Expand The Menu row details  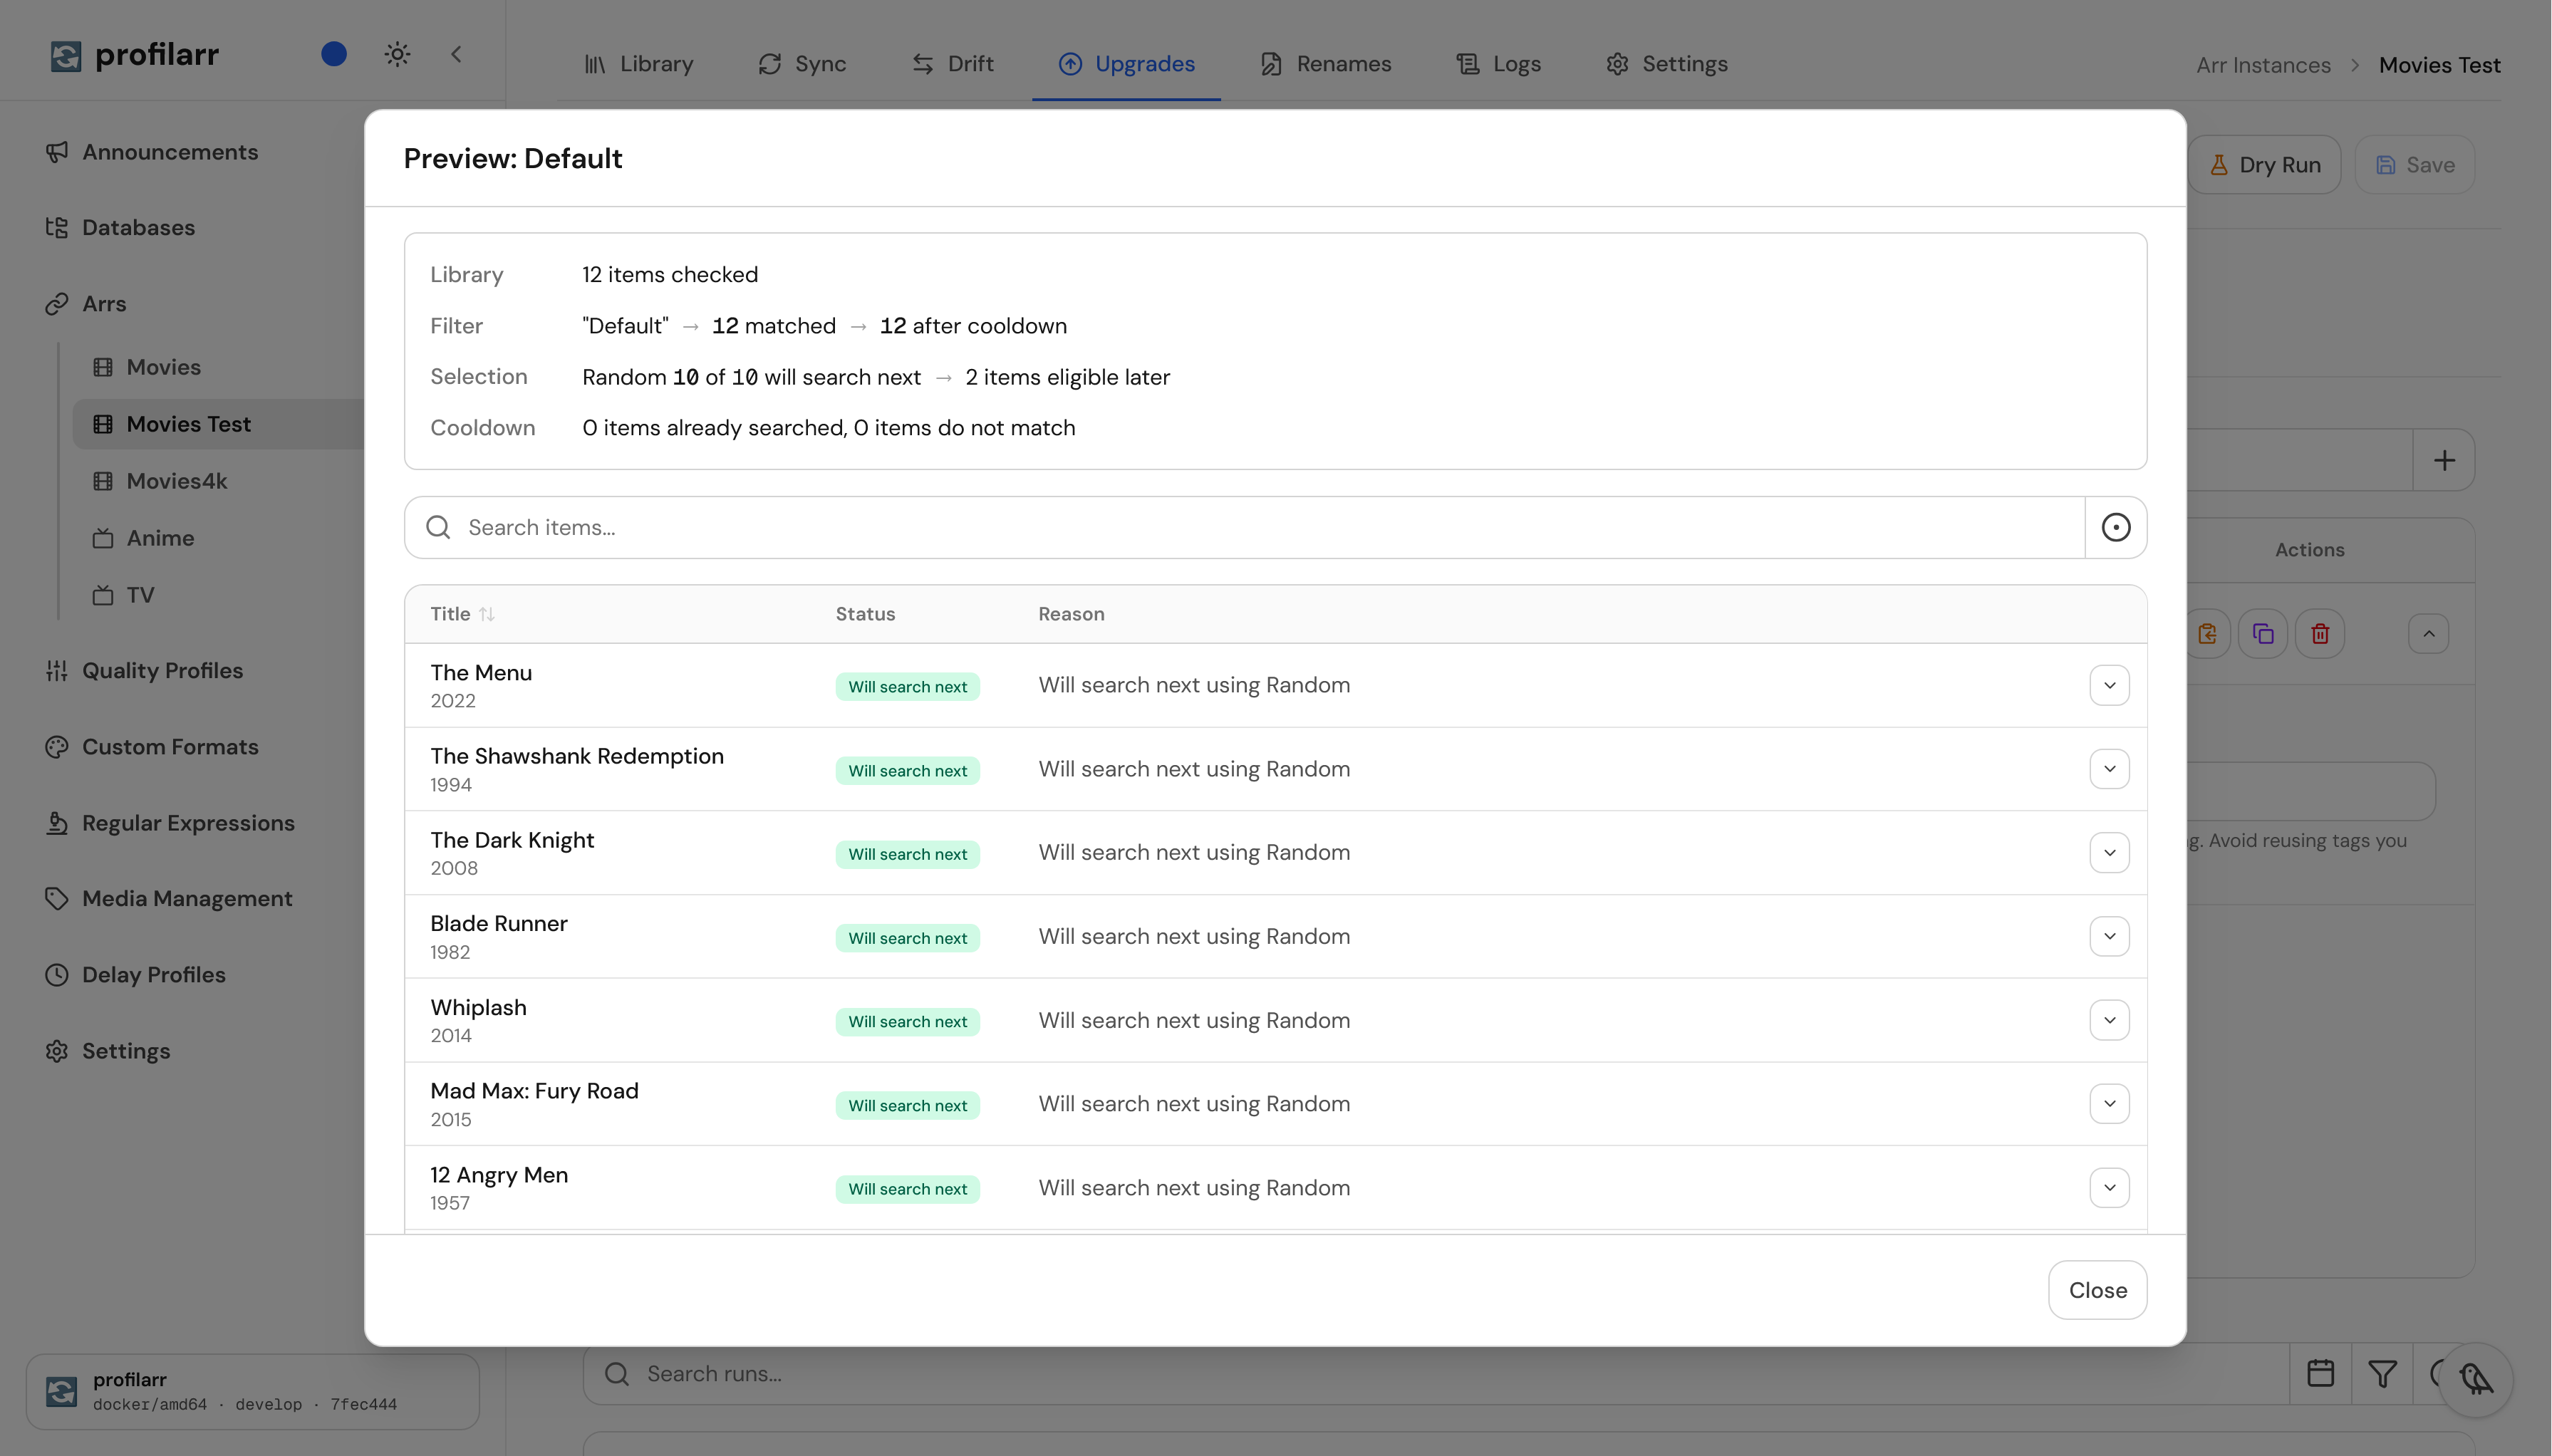pyautogui.click(x=2109, y=685)
